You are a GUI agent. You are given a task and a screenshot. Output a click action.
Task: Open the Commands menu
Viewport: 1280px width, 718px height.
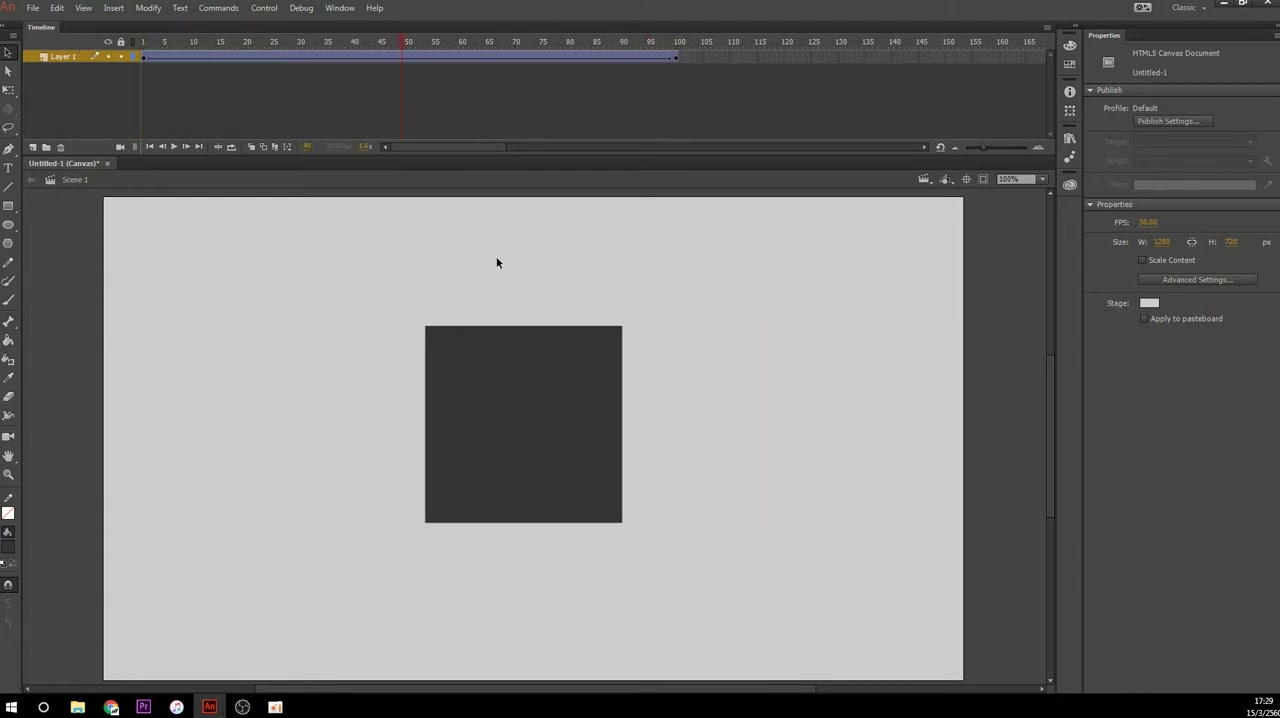[218, 8]
